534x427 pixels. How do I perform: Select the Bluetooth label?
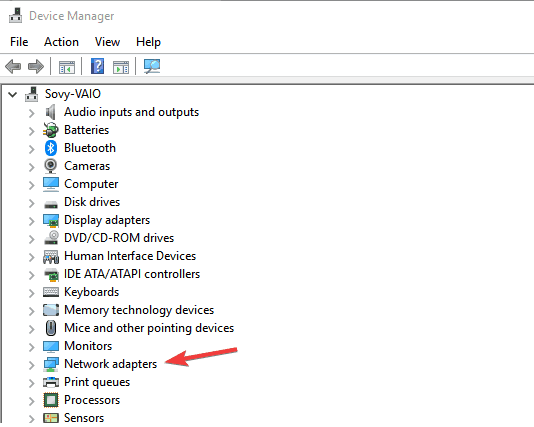[x=90, y=148]
